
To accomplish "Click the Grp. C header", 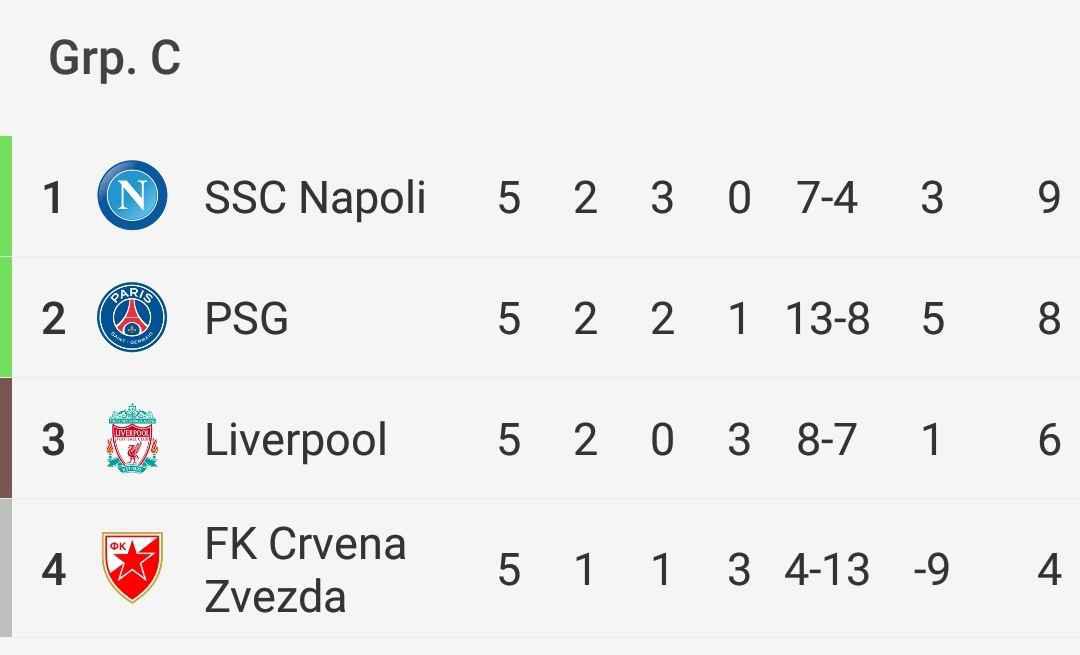I will (115, 59).
